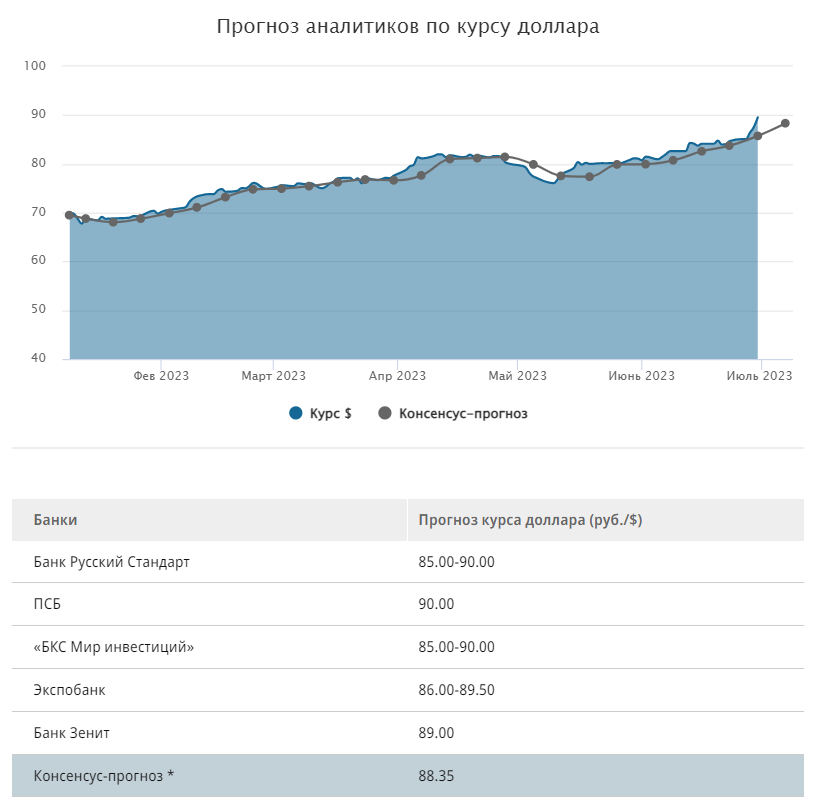
Task: Click the gray Консенсус-прогноз legend dot
Action: pos(384,413)
